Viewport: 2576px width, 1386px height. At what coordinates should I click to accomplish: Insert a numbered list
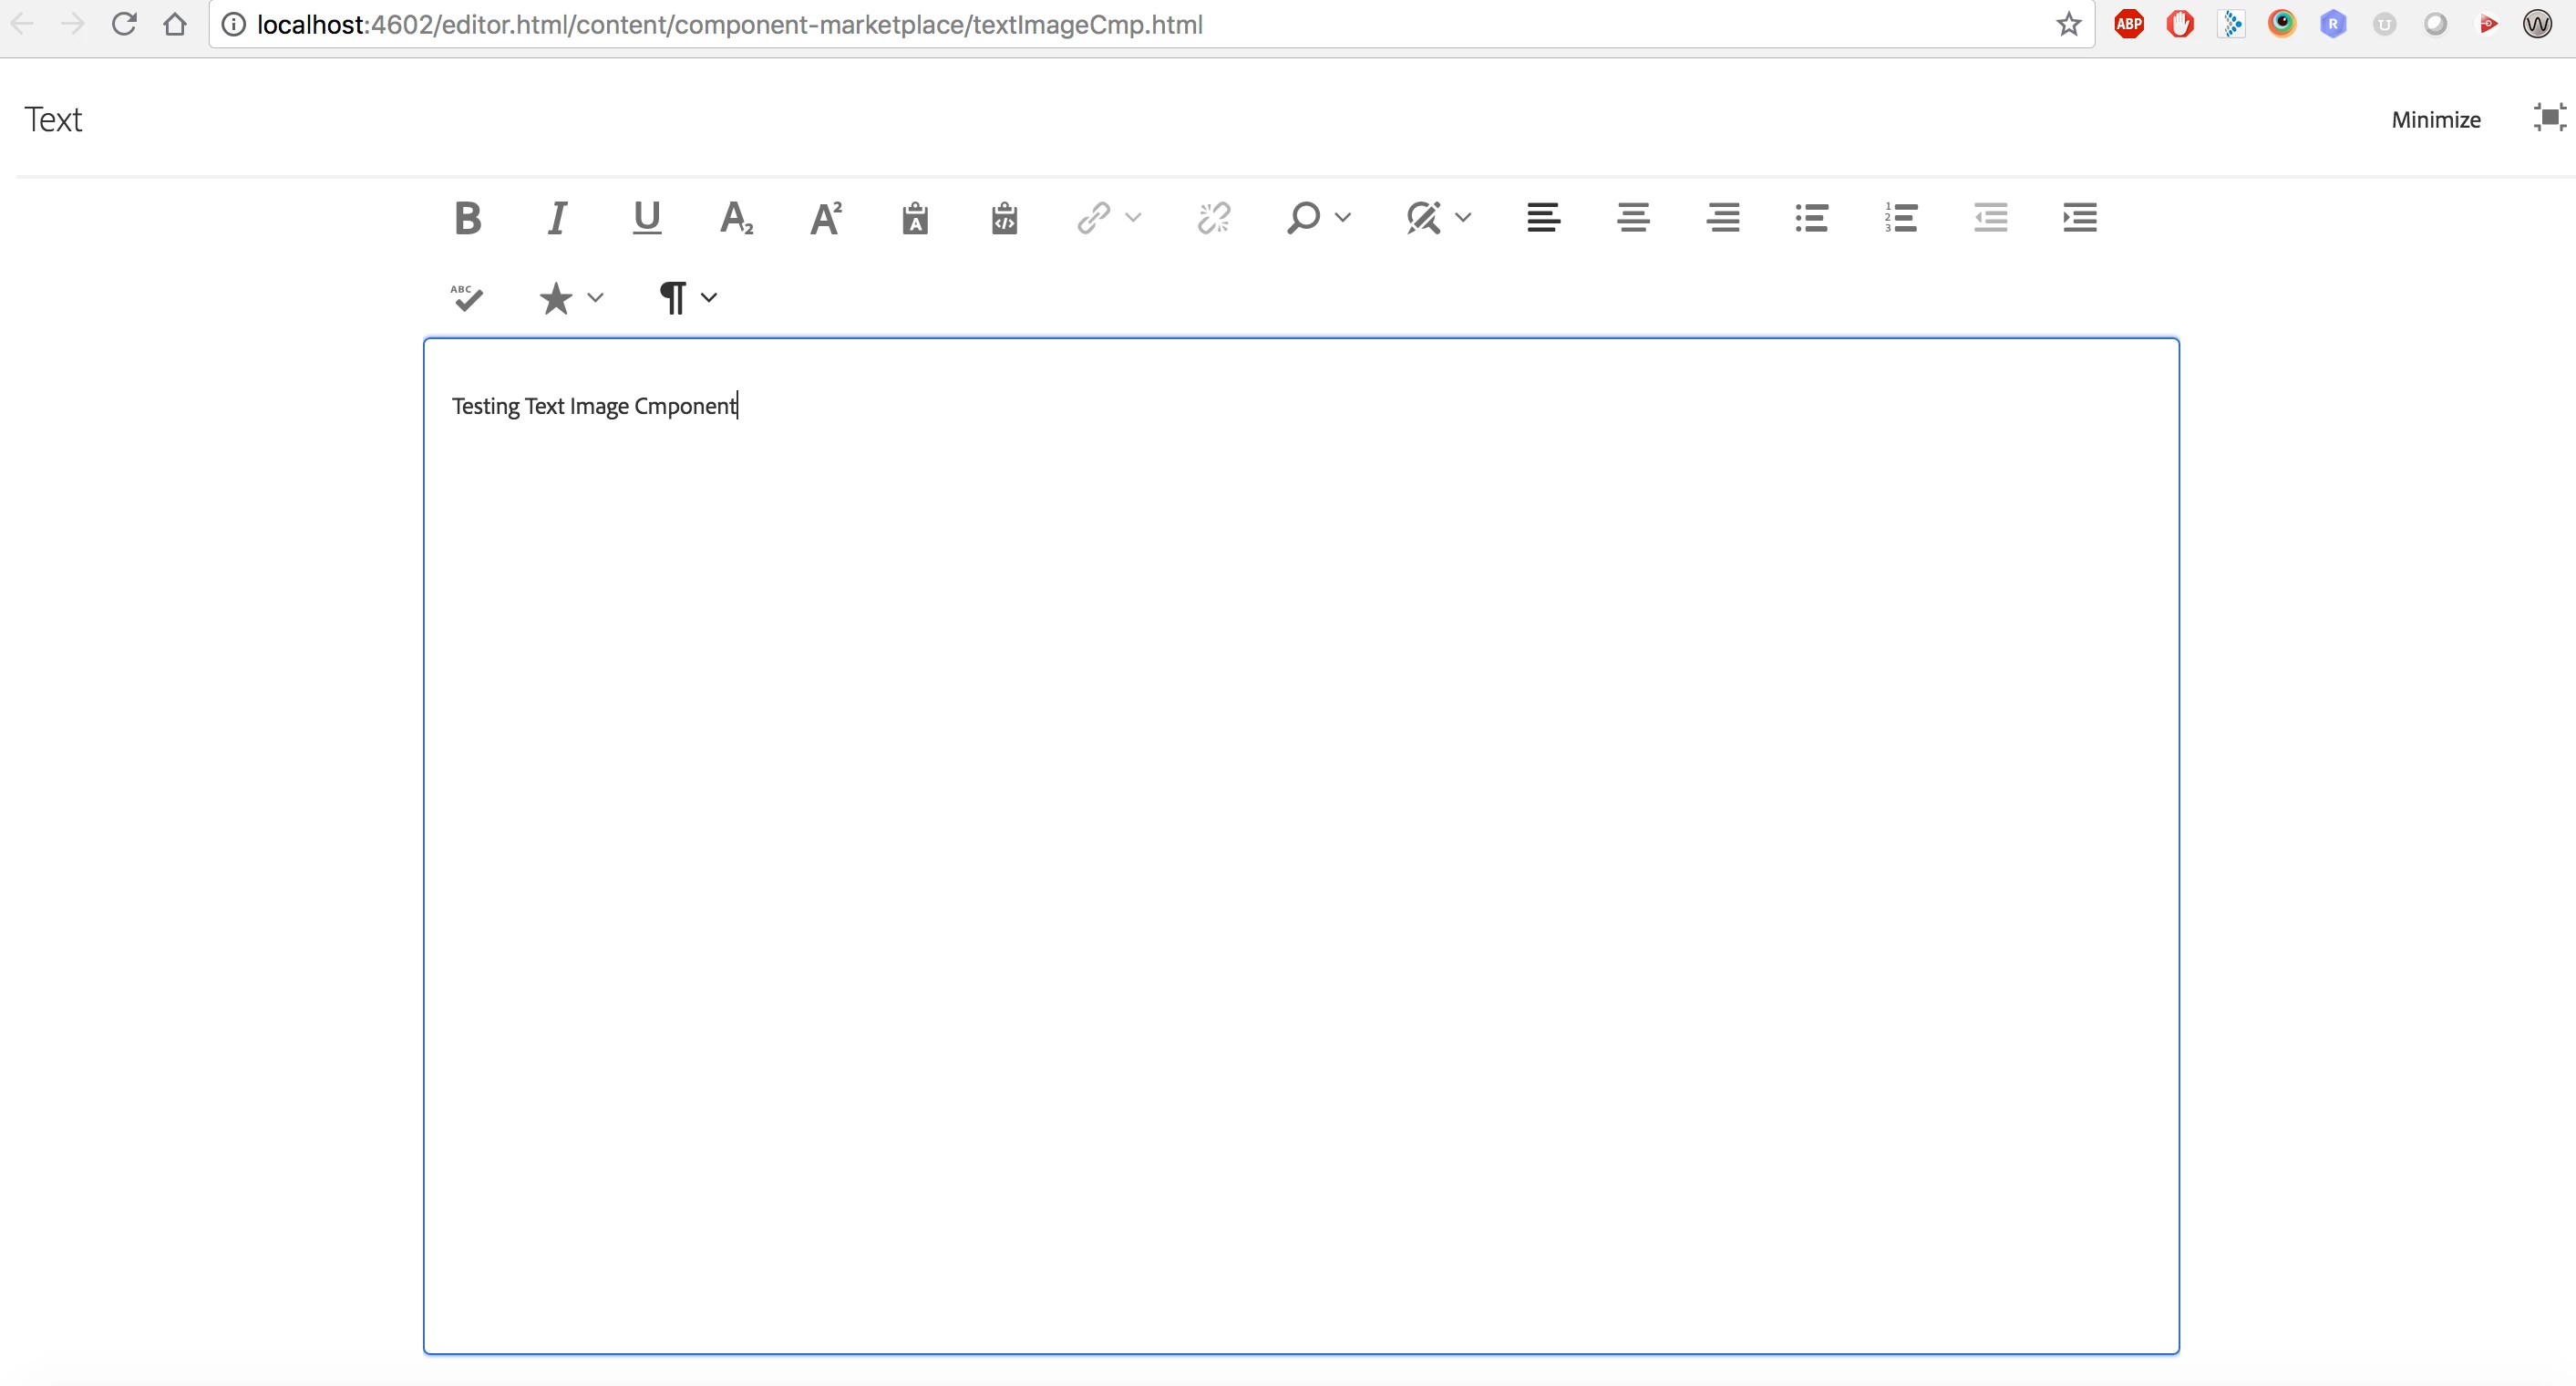pyautogui.click(x=1900, y=218)
